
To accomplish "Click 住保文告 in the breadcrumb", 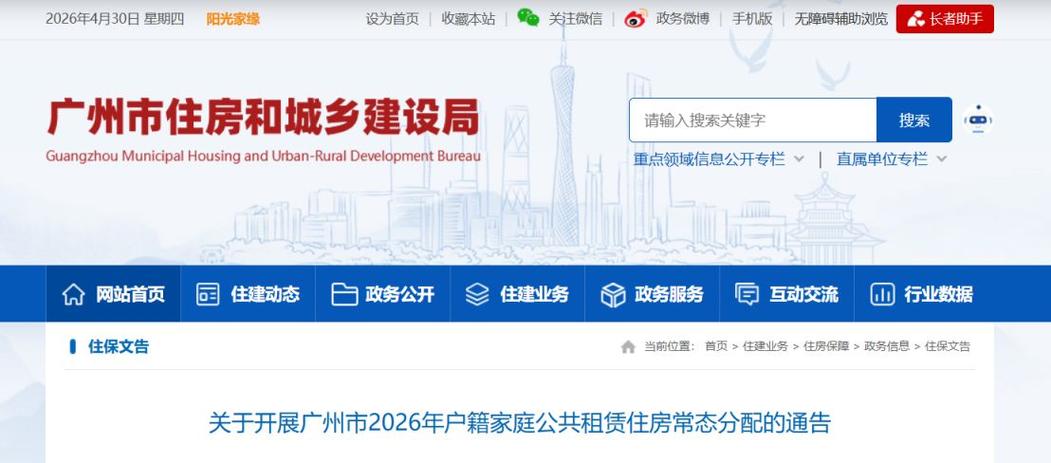I will point(947,346).
